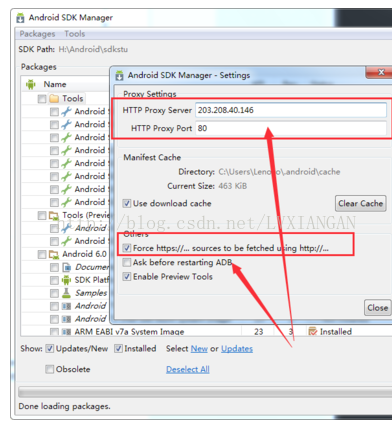
Task: Toggle the Updates/New show filter
Action: point(50,349)
